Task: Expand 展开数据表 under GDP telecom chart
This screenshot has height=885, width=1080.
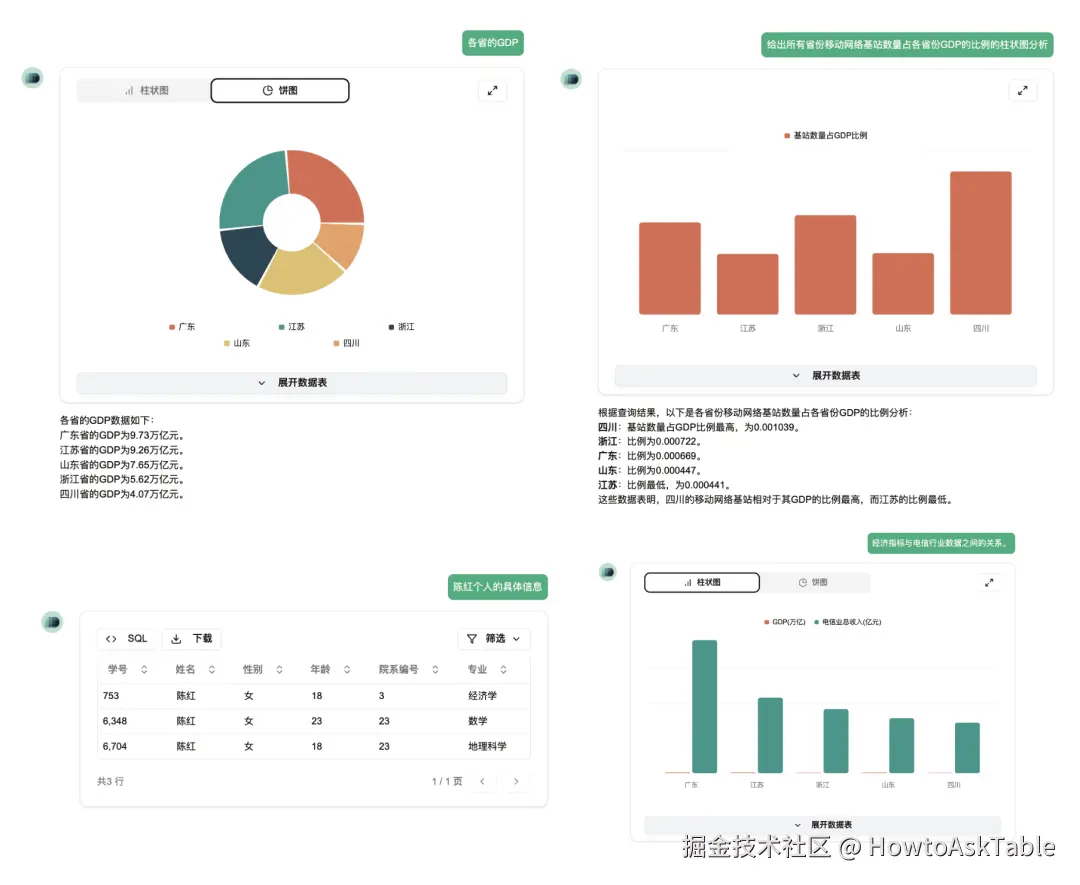Action: pos(822,824)
